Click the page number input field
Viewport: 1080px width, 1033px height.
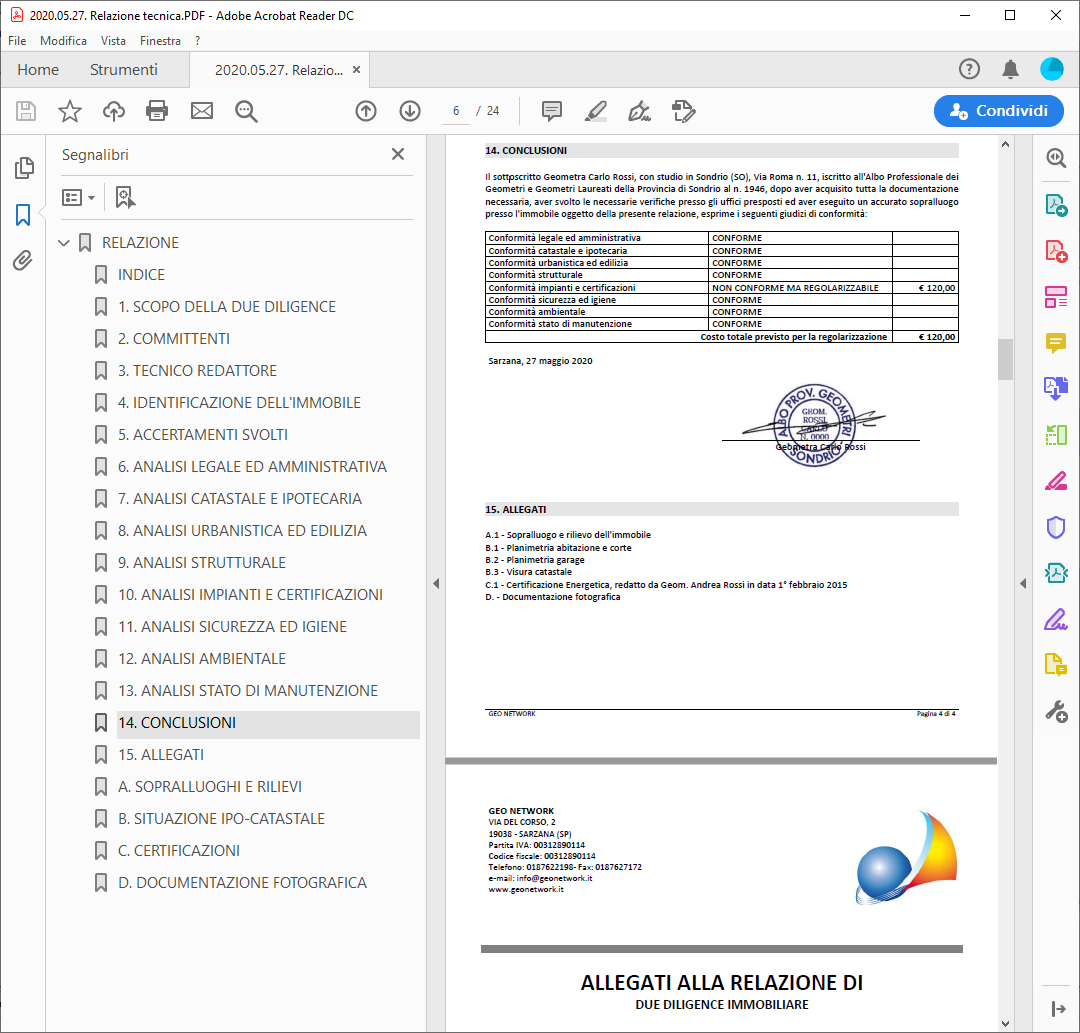pos(456,111)
